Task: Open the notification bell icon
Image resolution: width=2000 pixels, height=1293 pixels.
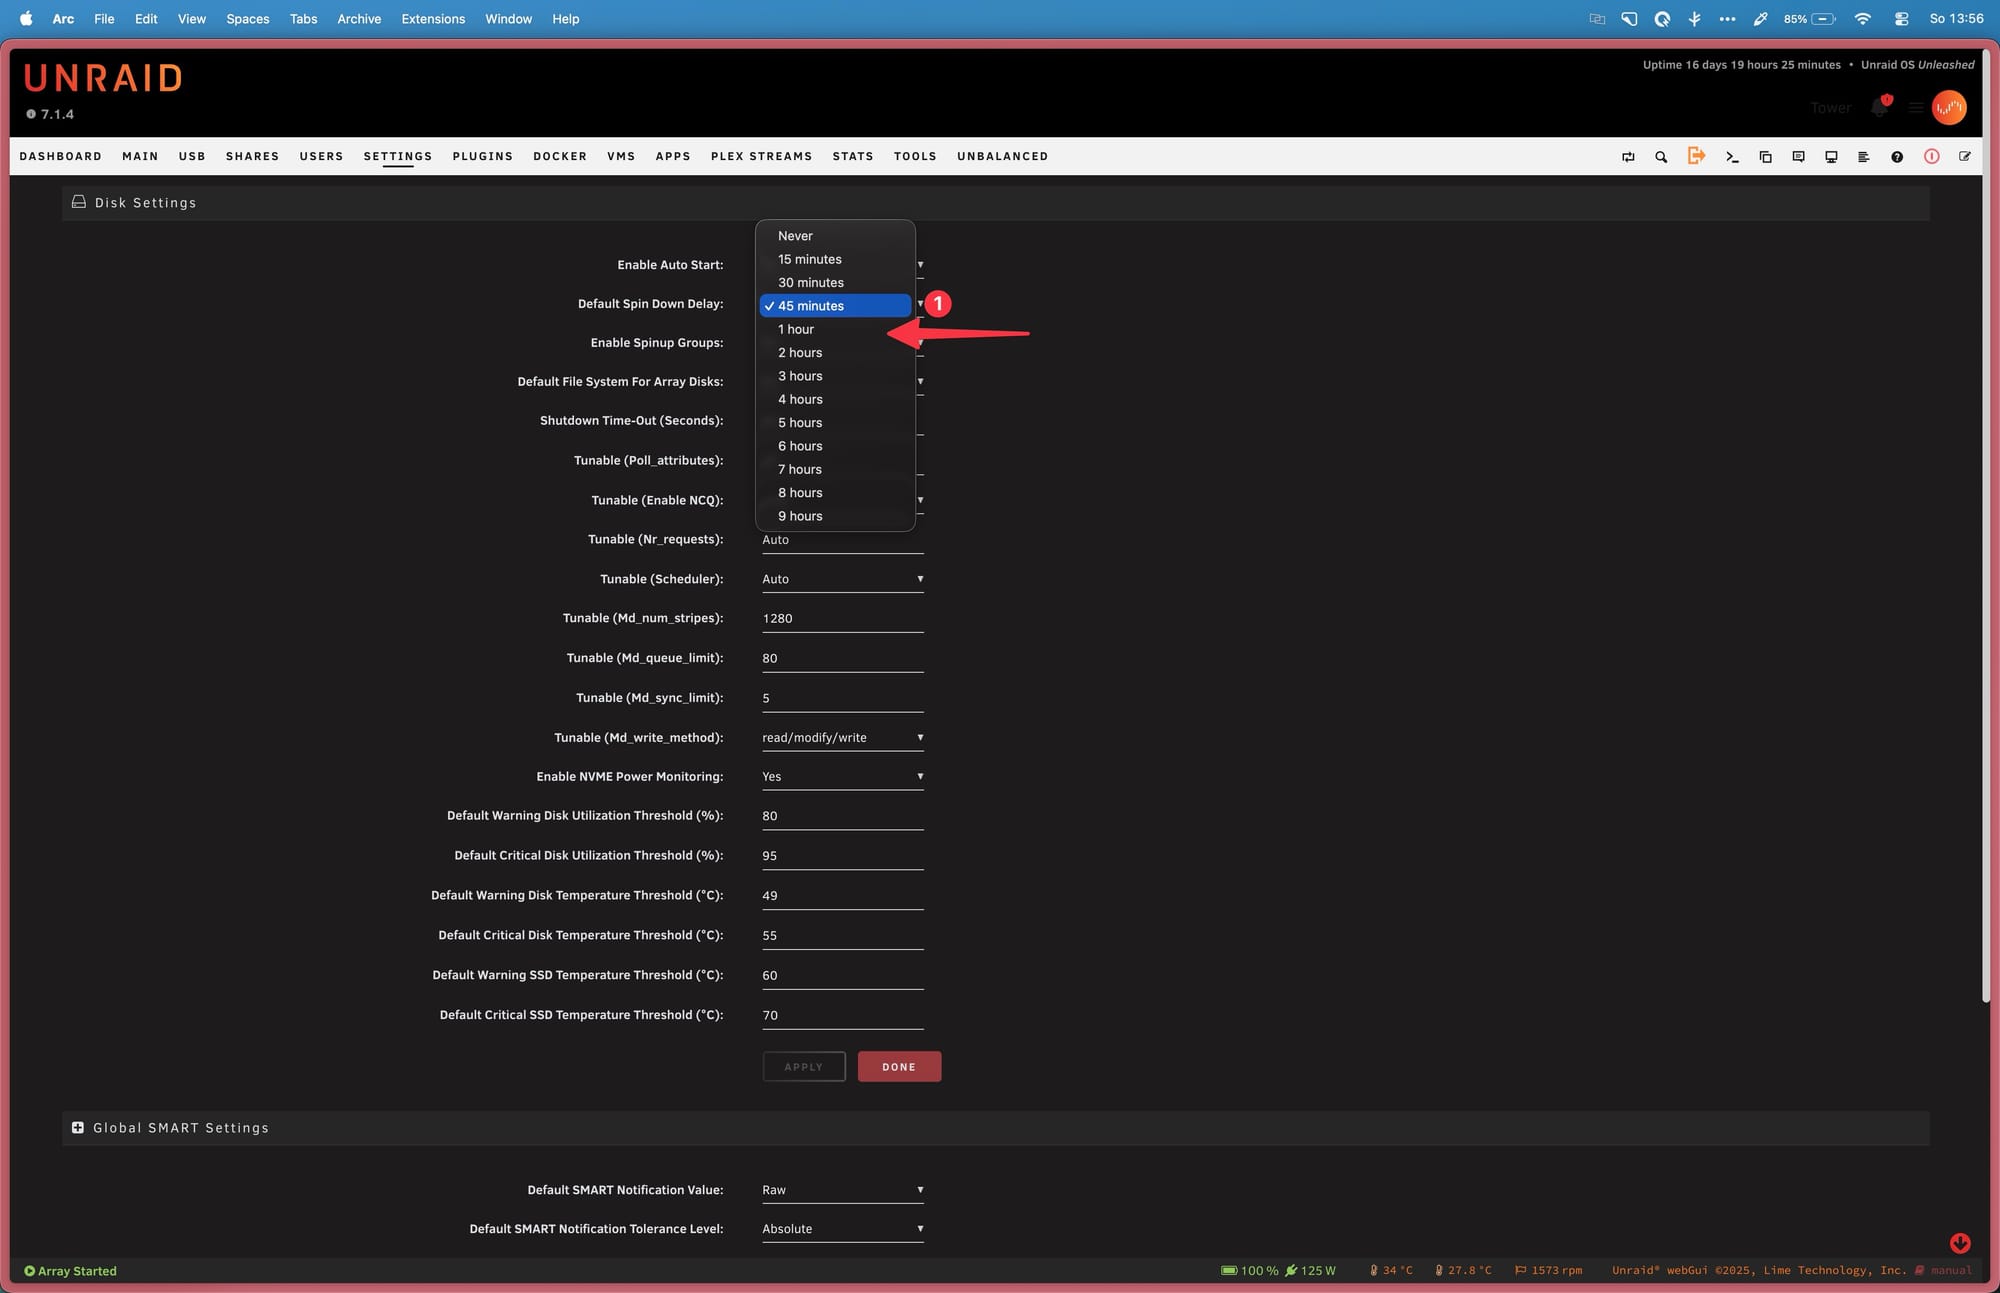Action: click(x=1879, y=108)
